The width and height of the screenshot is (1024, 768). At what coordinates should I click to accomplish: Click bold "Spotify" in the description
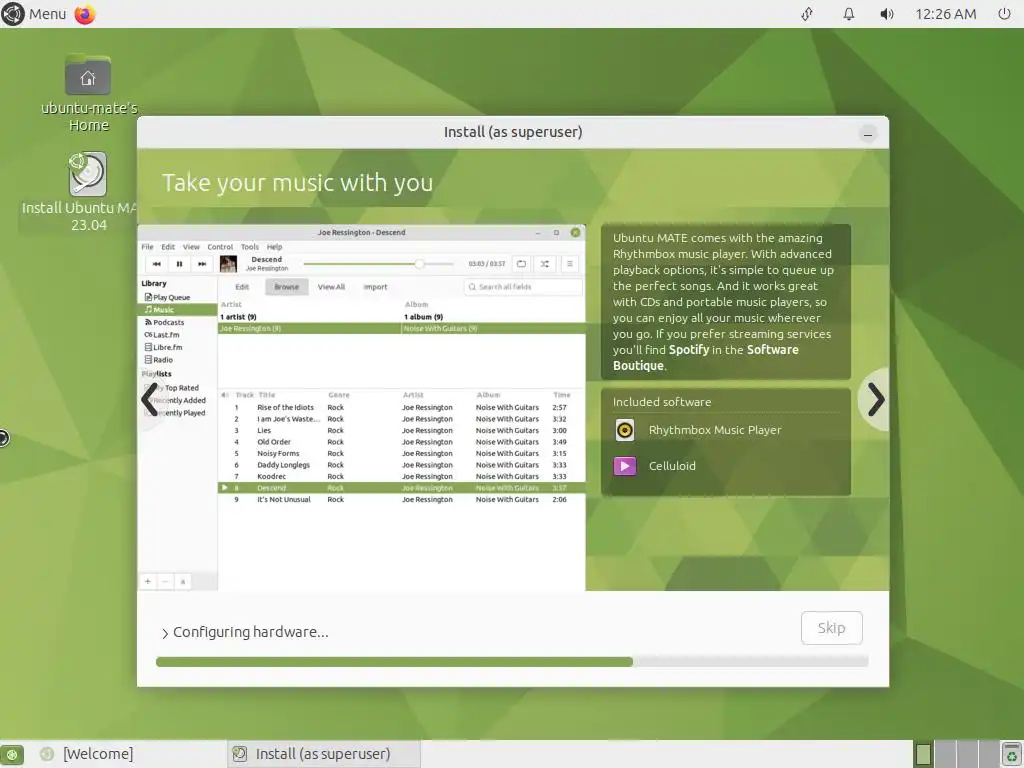click(x=688, y=349)
